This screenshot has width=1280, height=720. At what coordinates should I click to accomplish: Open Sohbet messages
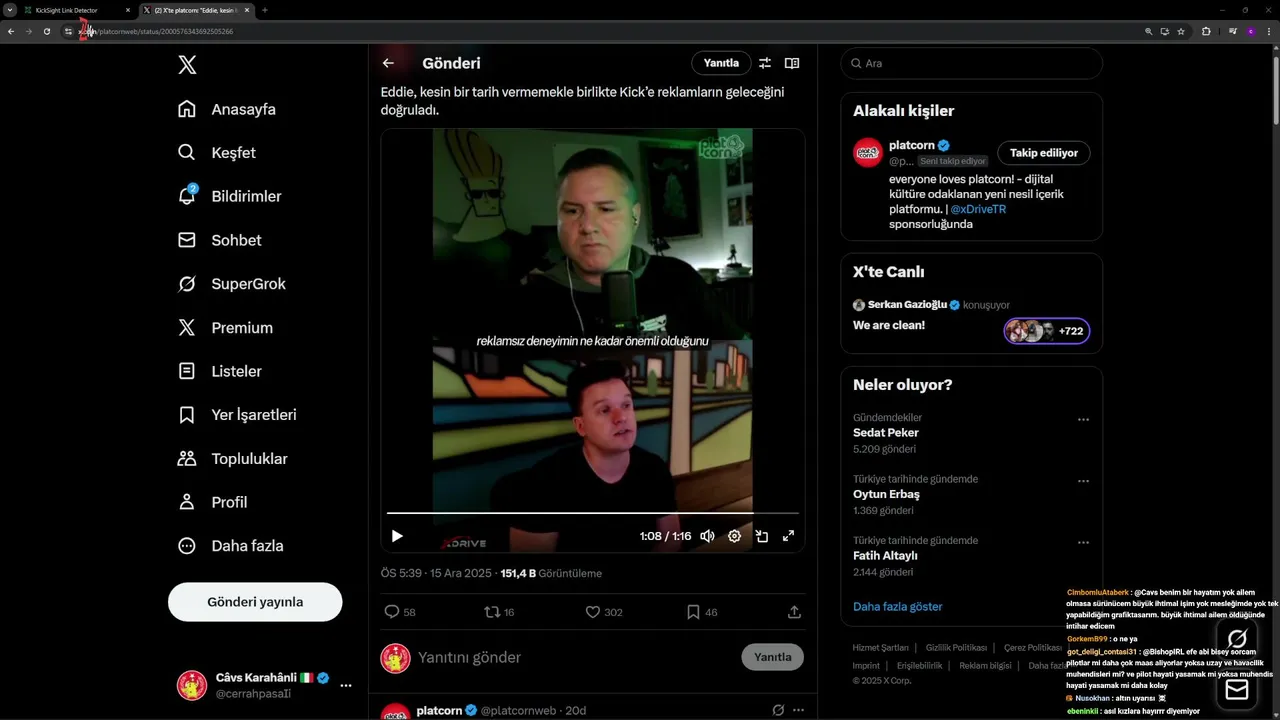[x=220, y=240]
